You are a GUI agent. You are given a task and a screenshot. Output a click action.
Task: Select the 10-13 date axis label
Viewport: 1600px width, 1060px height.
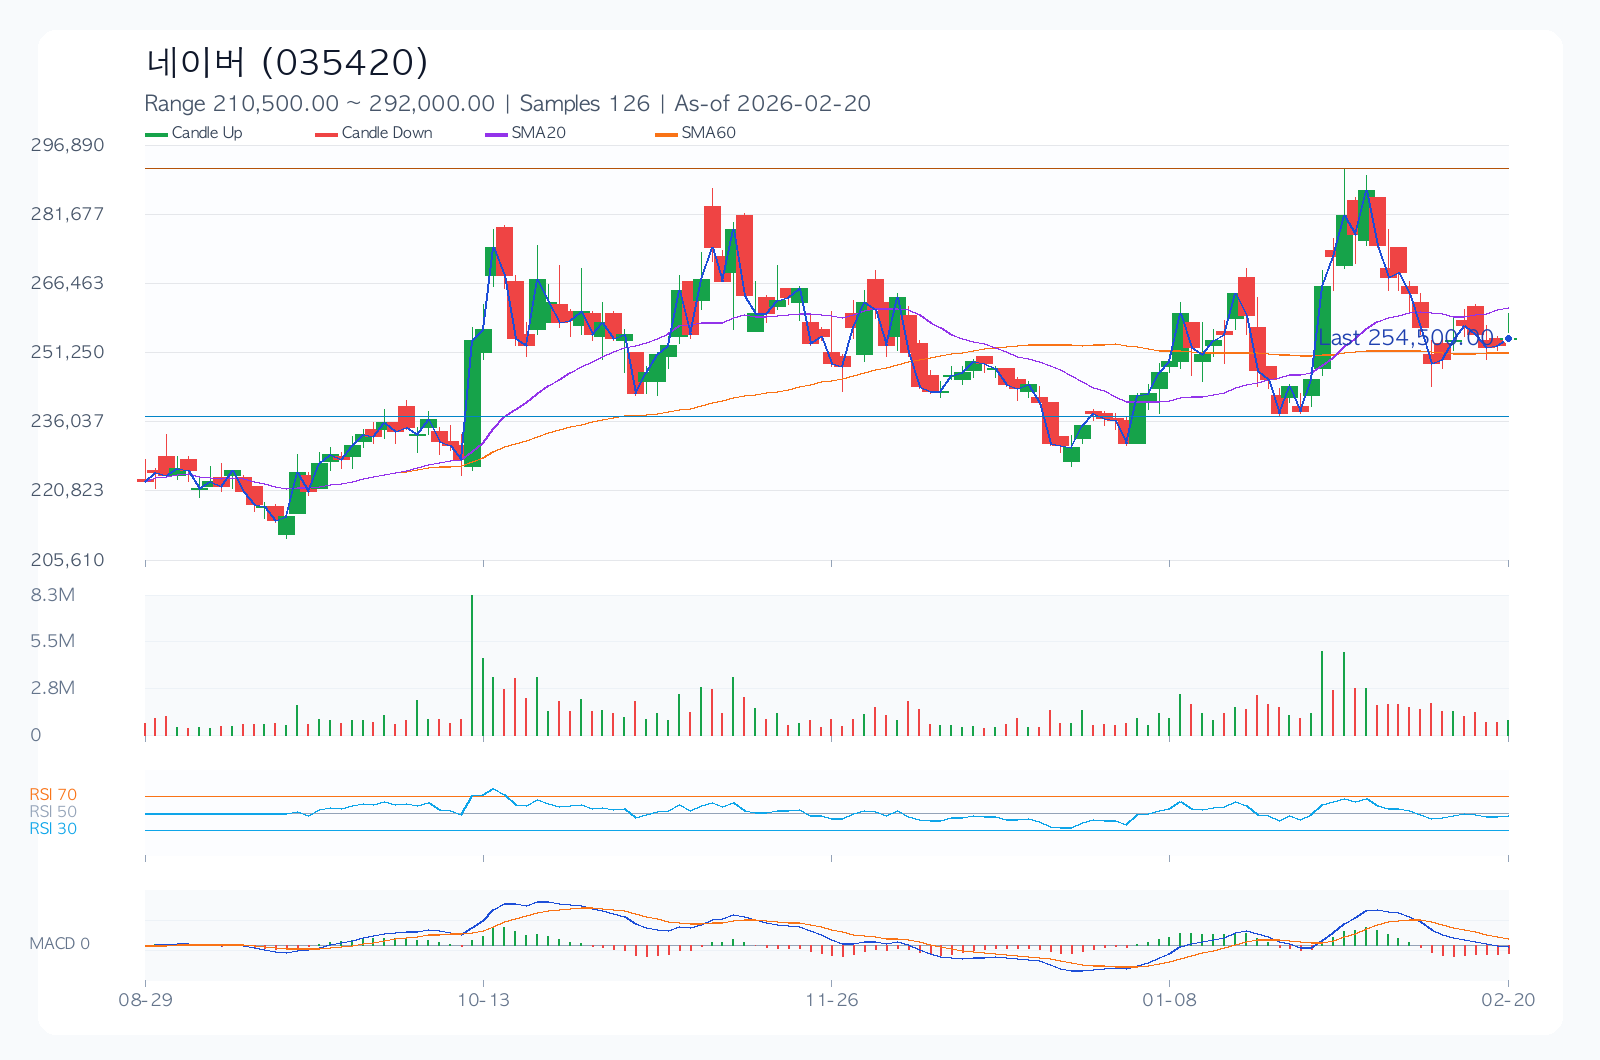click(483, 1000)
